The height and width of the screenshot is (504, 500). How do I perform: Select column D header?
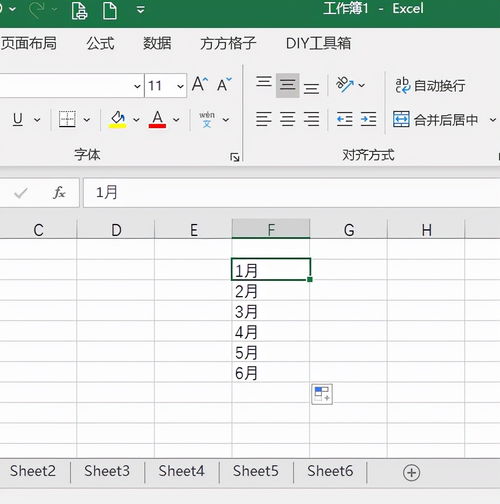[x=116, y=230]
